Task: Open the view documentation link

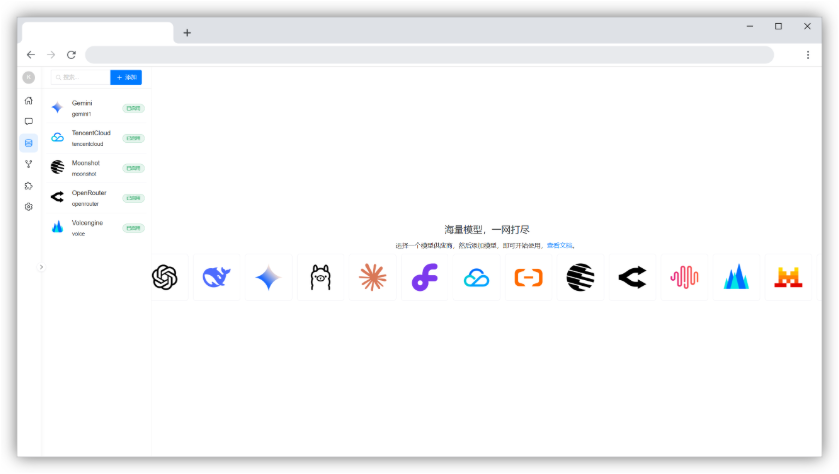Action: click(560, 245)
